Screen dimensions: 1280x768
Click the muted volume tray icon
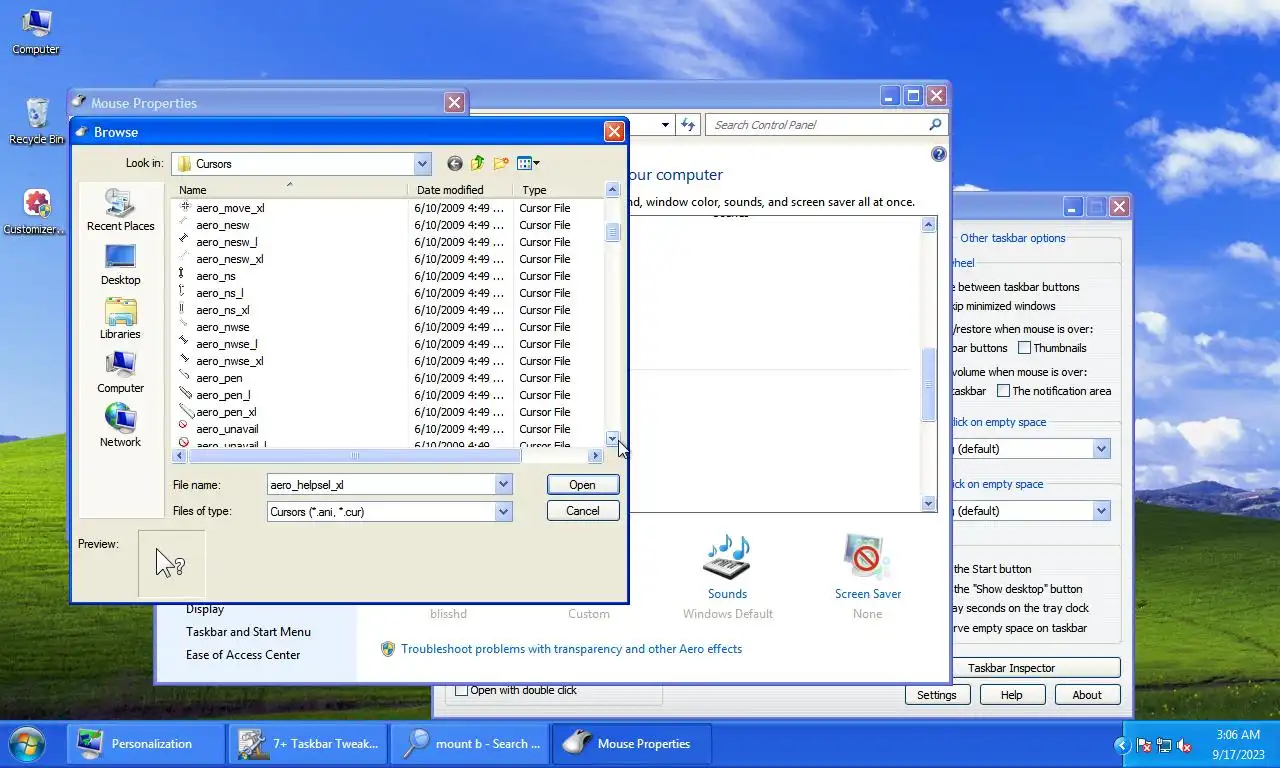tap(1185, 745)
